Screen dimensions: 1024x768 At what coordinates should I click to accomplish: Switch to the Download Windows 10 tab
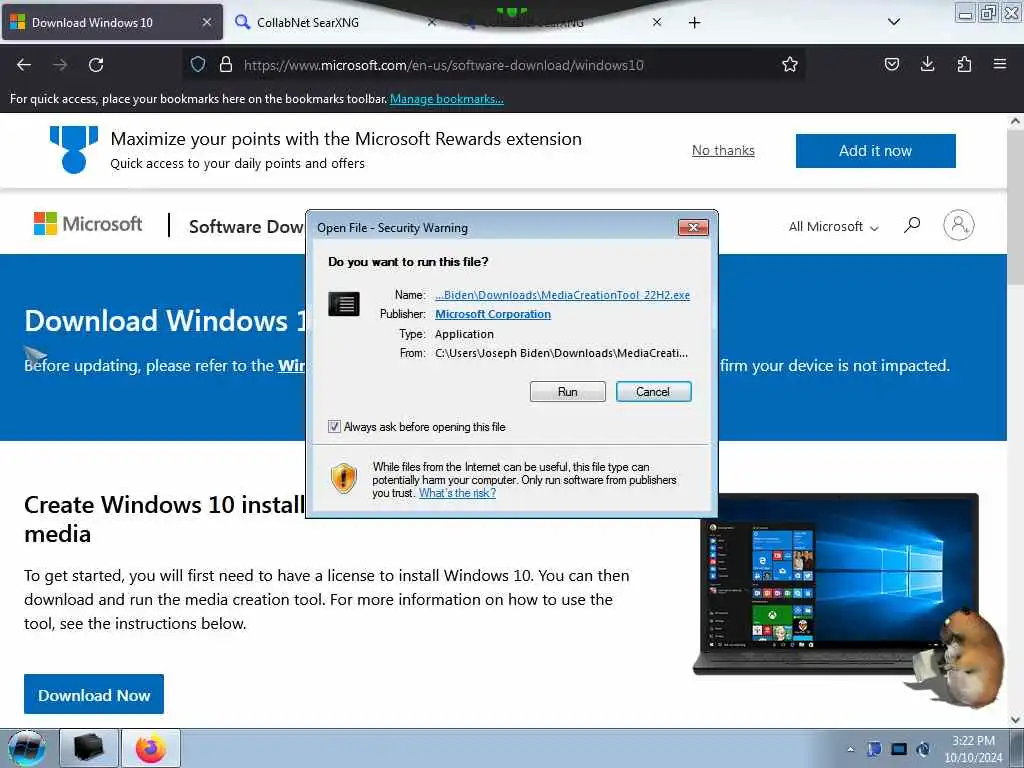[112, 22]
